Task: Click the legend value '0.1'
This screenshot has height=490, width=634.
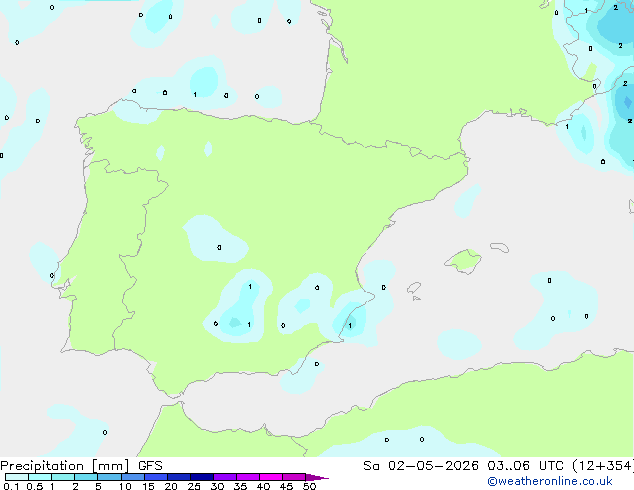Action: pyautogui.click(x=11, y=486)
